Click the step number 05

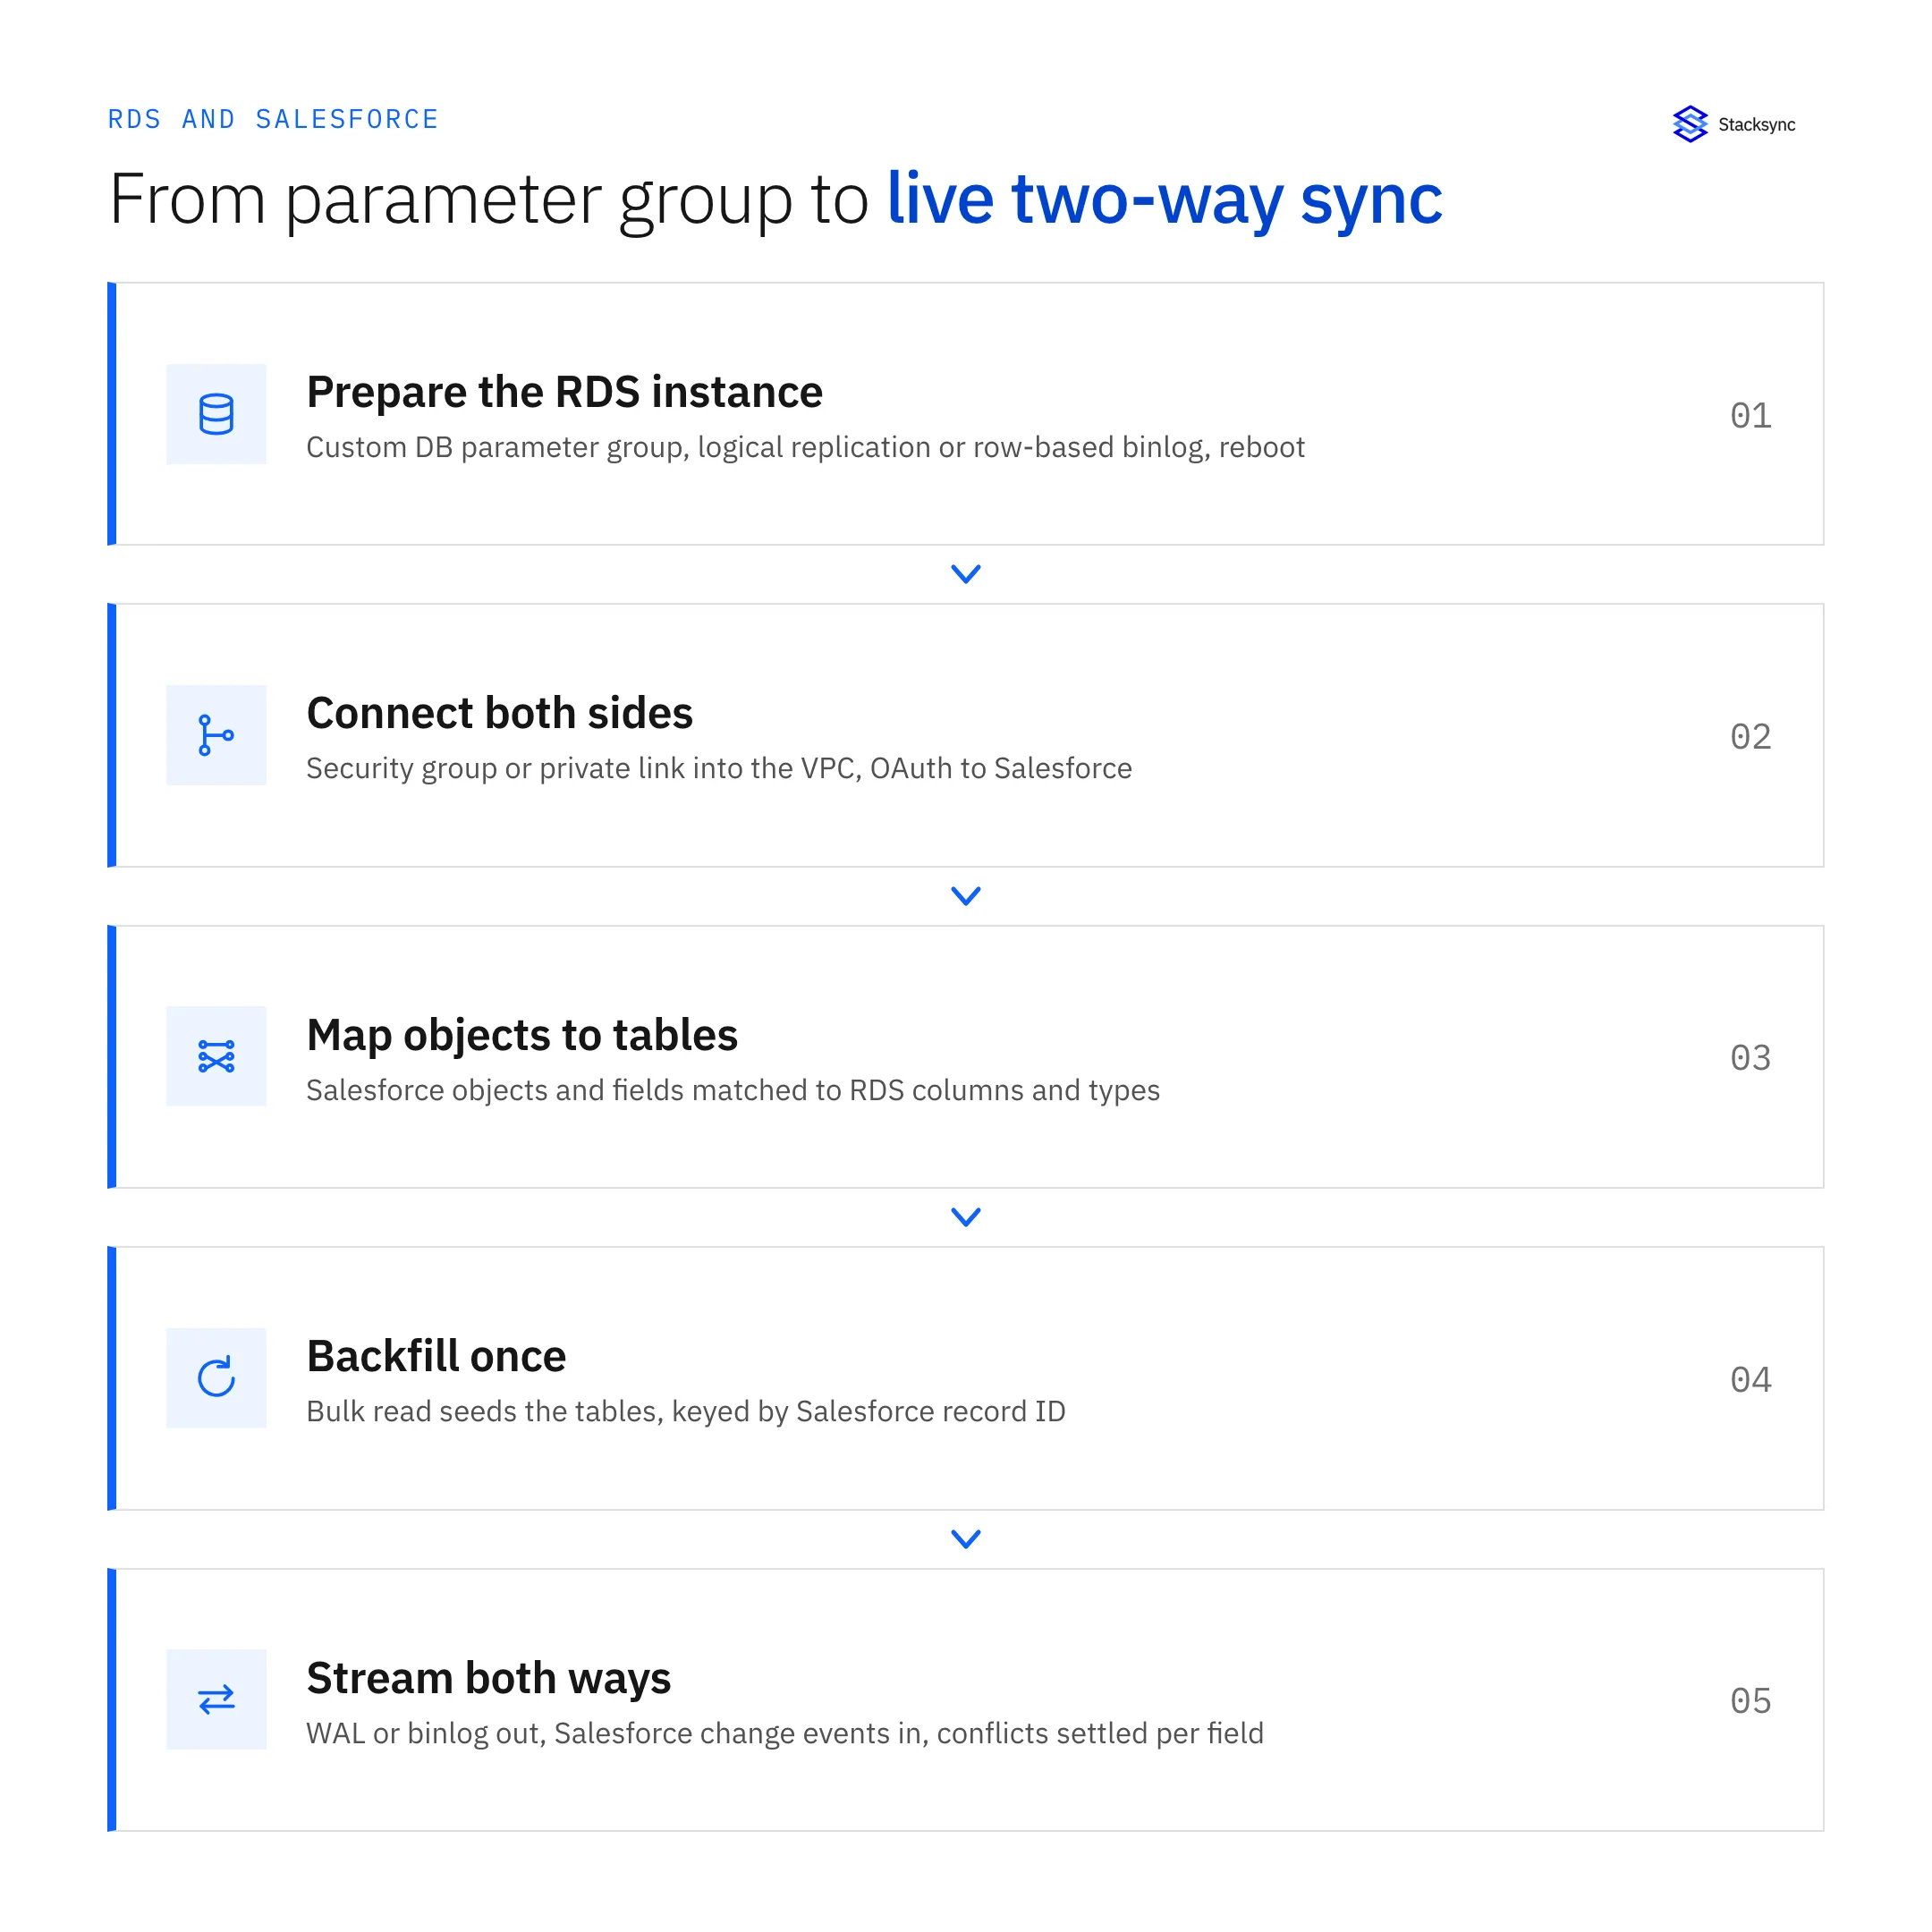[x=1751, y=1701]
